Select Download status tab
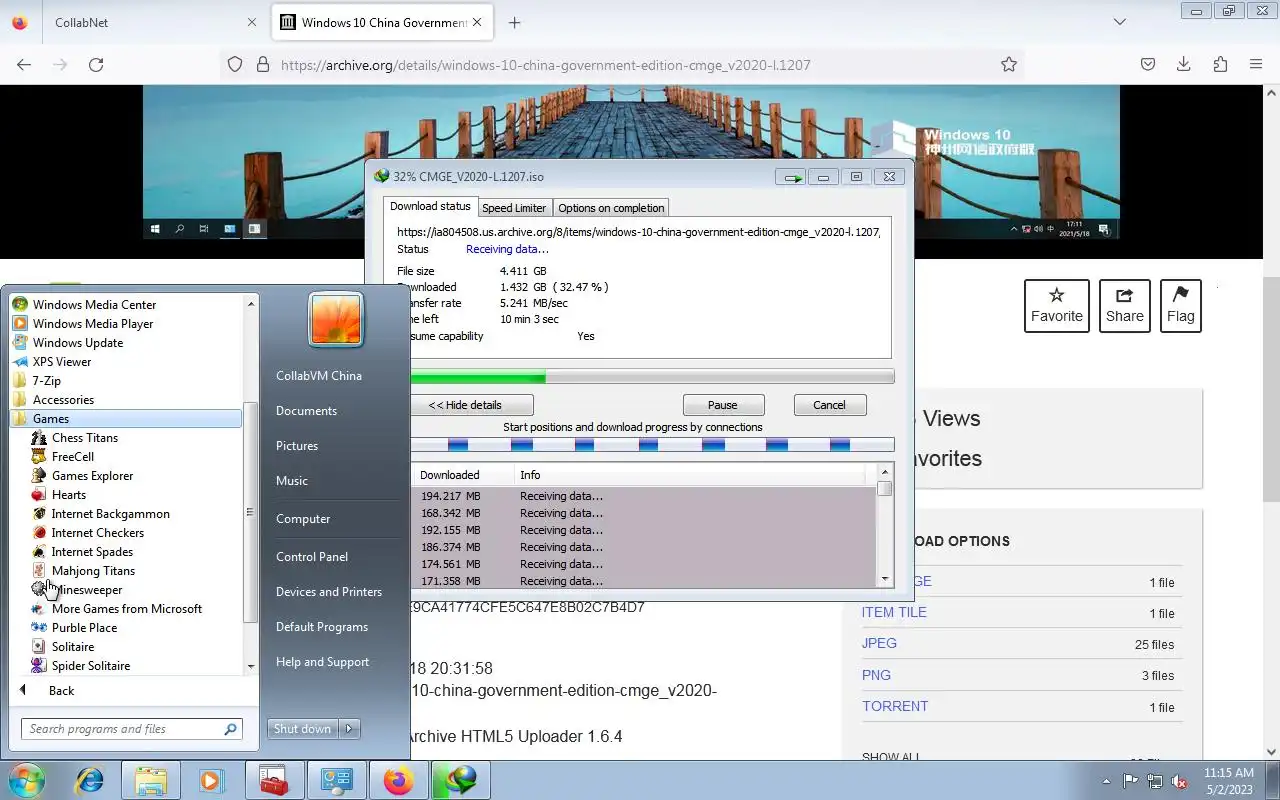This screenshot has height=800, width=1280. click(430, 206)
